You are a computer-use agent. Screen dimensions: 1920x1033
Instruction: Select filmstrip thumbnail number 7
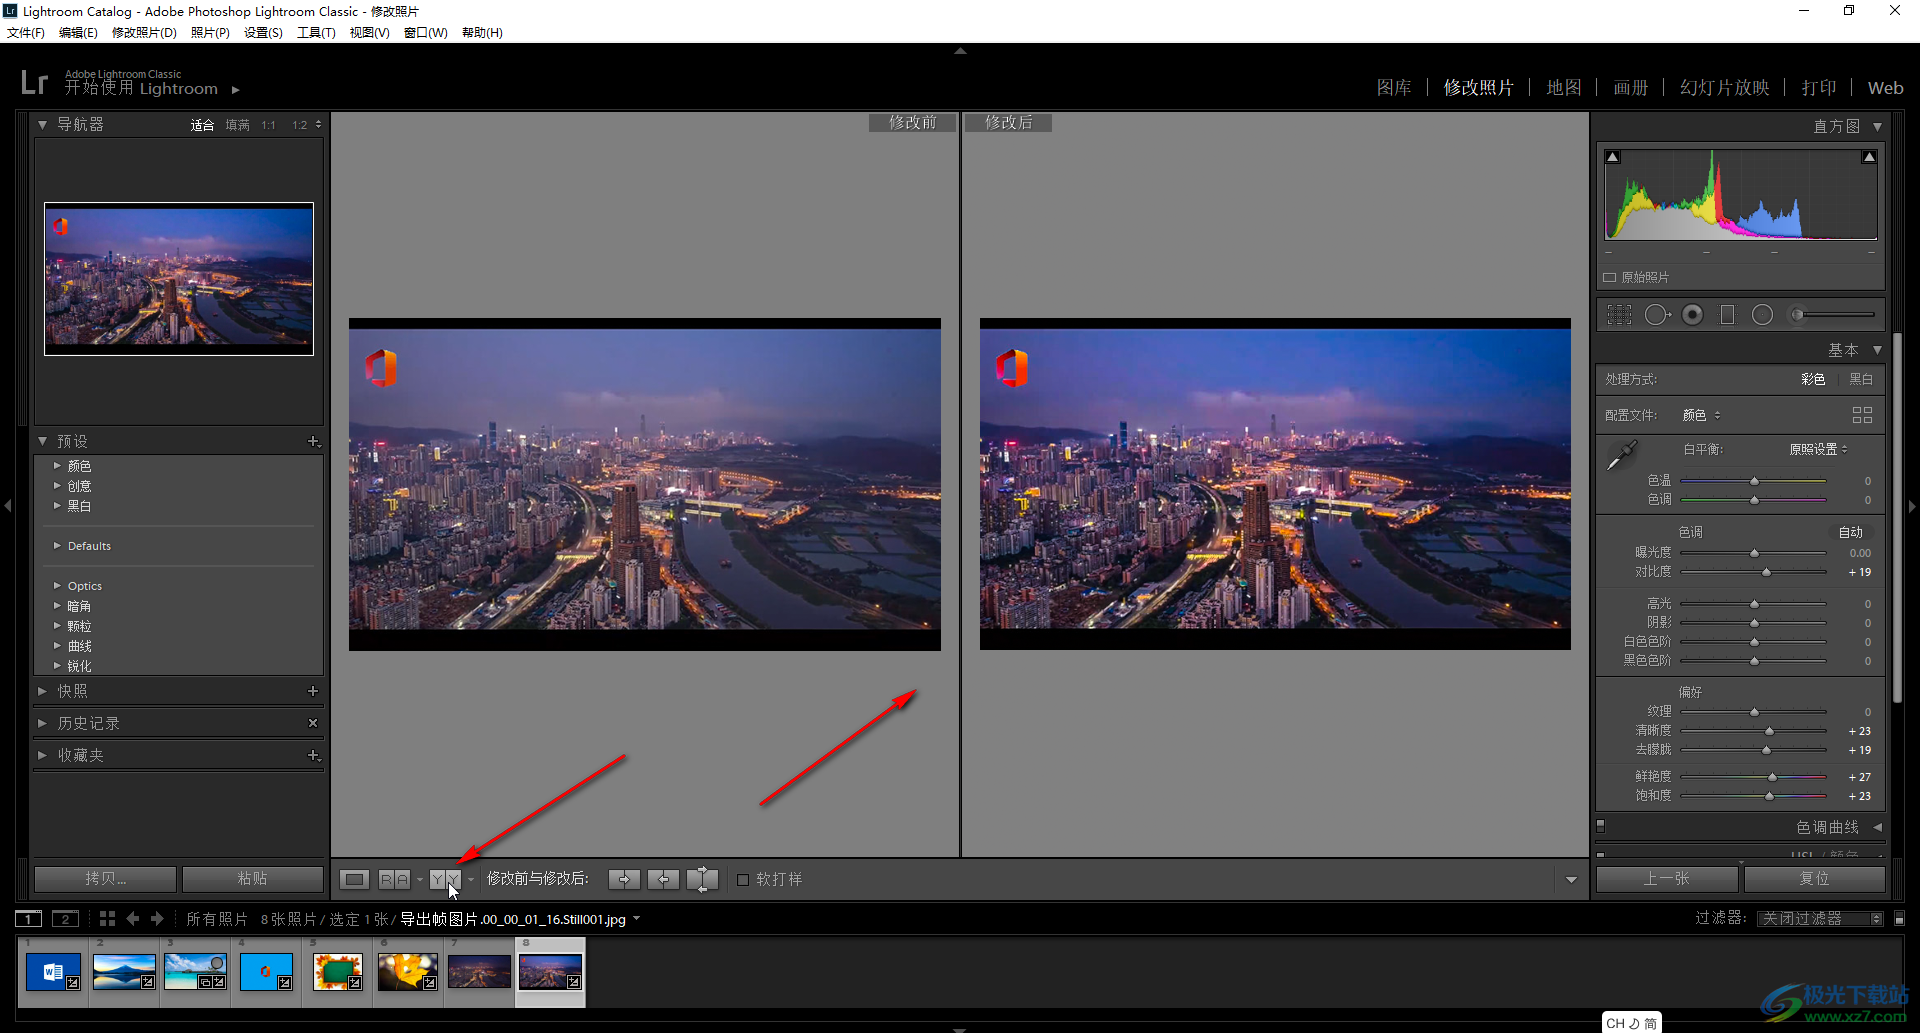479,971
